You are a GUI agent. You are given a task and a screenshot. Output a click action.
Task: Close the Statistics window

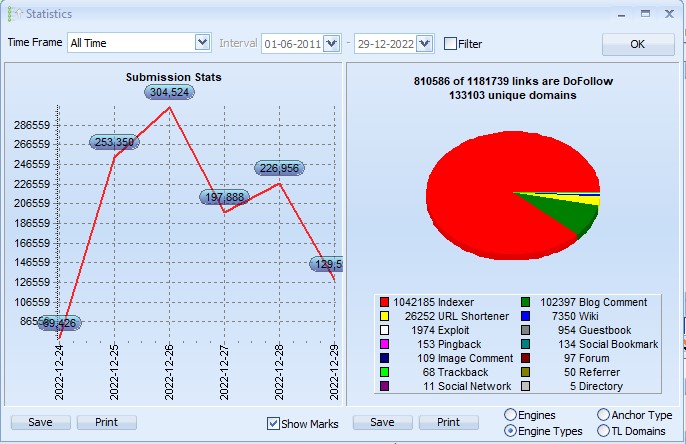point(669,14)
